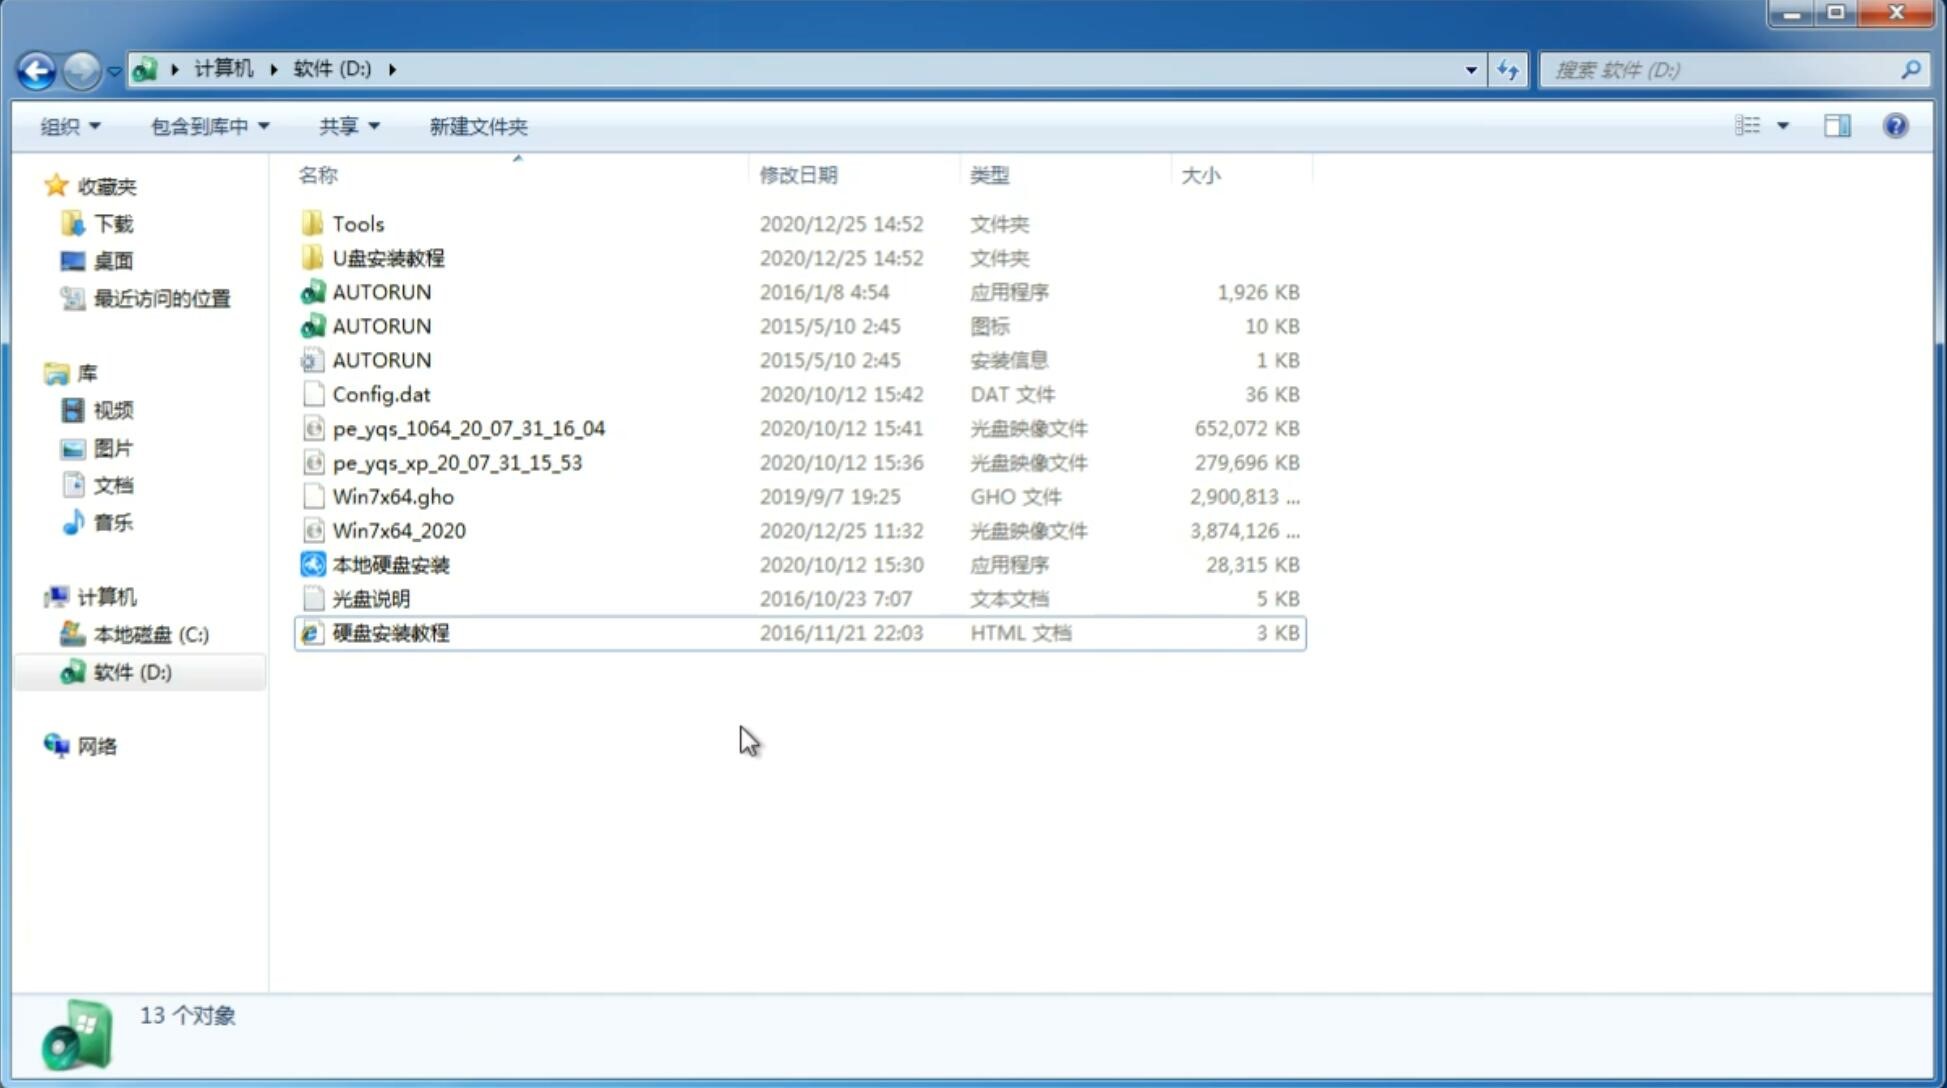1947x1088 pixels.
Task: Click the 新建文件夹 button
Action: point(477,124)
